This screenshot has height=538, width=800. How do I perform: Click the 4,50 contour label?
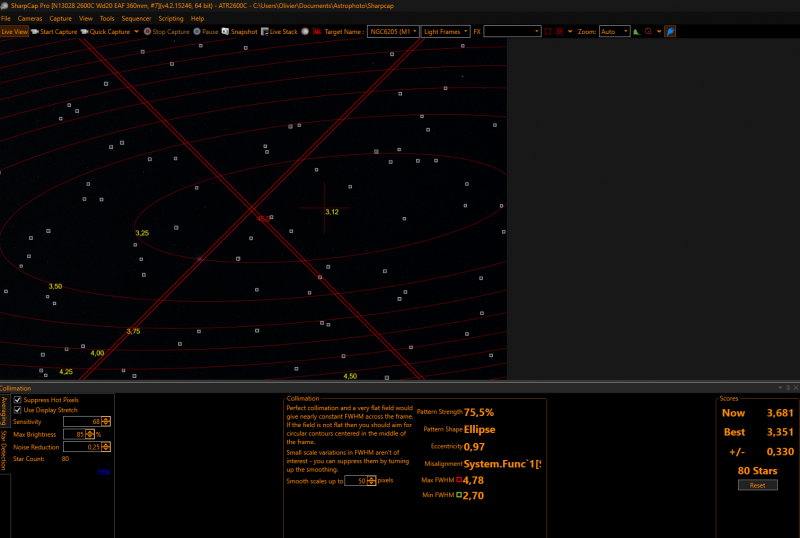coord(350,376)
